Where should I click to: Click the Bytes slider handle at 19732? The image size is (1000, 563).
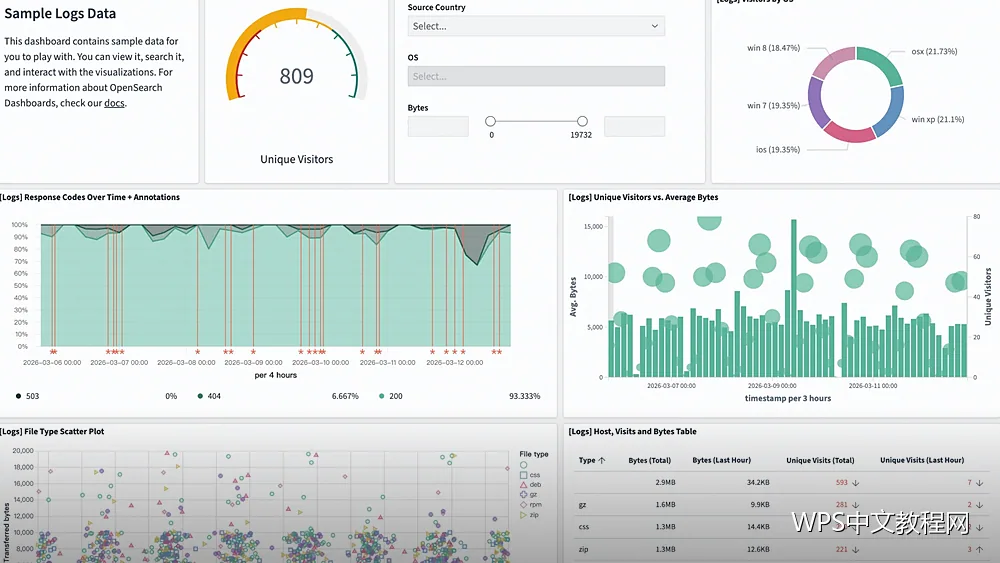click(582, 121)
